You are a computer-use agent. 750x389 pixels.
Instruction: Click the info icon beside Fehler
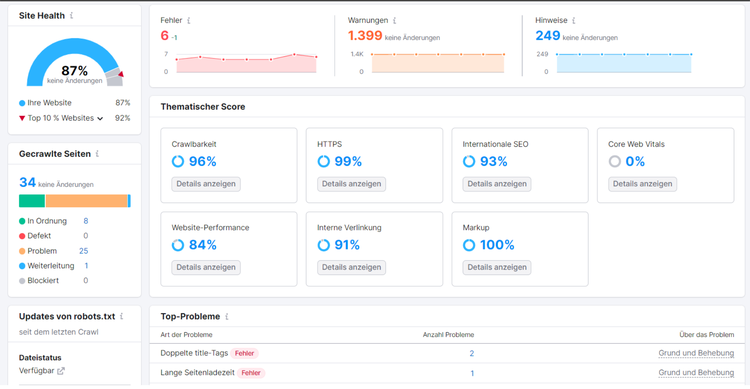point(188,20)
